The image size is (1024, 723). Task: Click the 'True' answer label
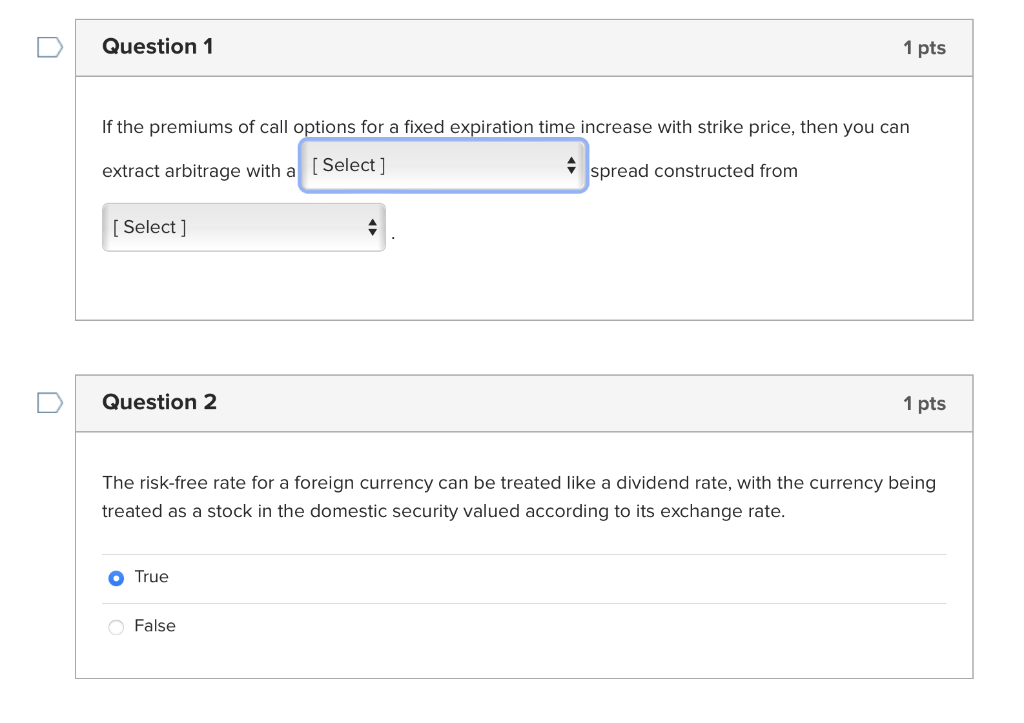click(x=152, y=577)
